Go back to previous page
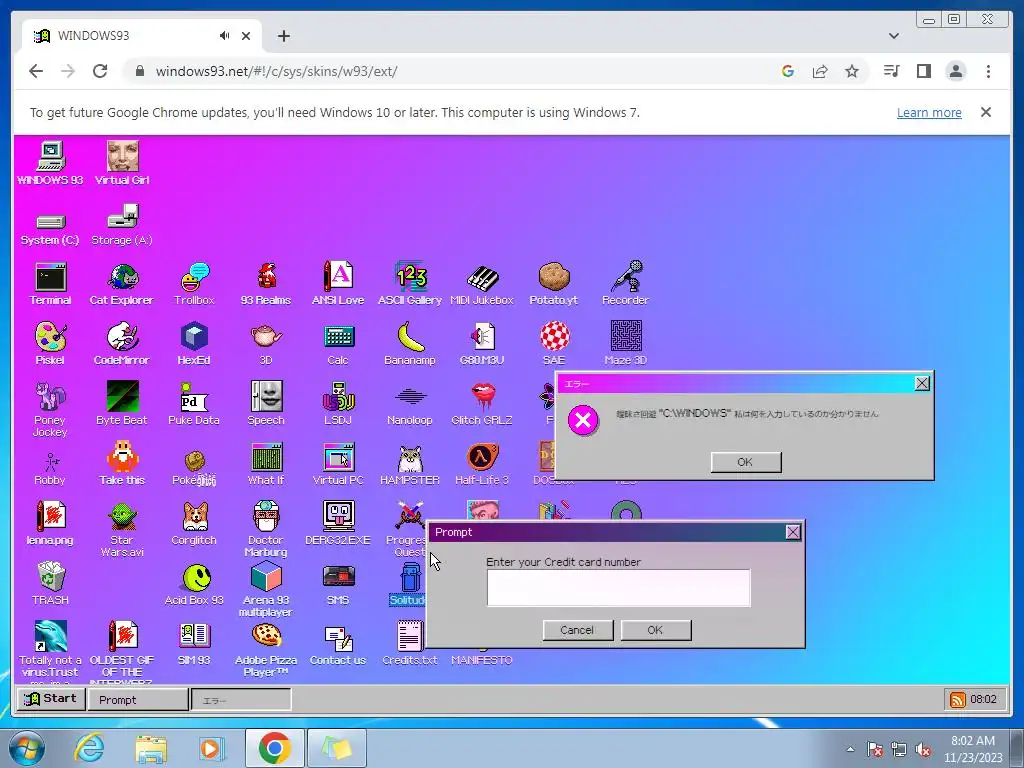 (36, 71)
